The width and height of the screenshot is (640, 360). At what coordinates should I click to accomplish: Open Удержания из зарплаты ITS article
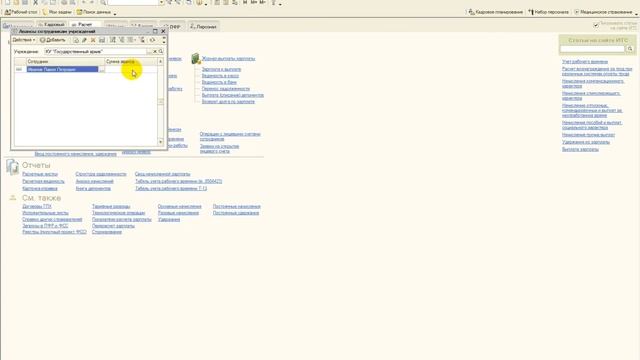586,142
